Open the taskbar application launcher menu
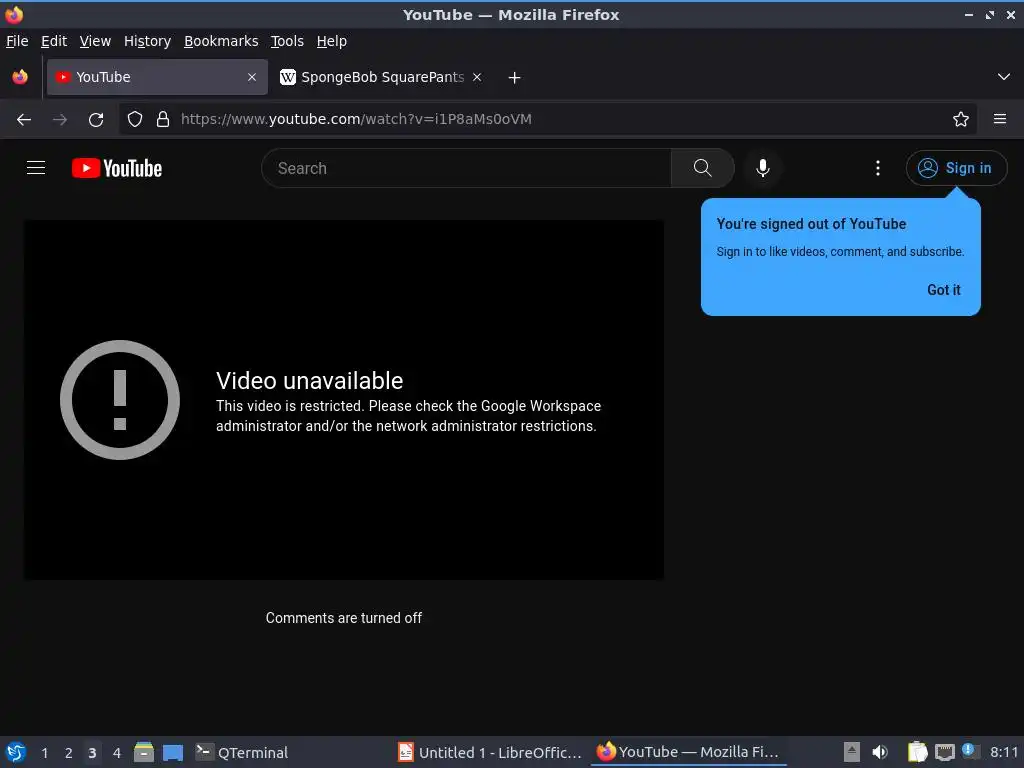Image resolution: width=1024 pixels, height=768 pixels. [16, 752]
